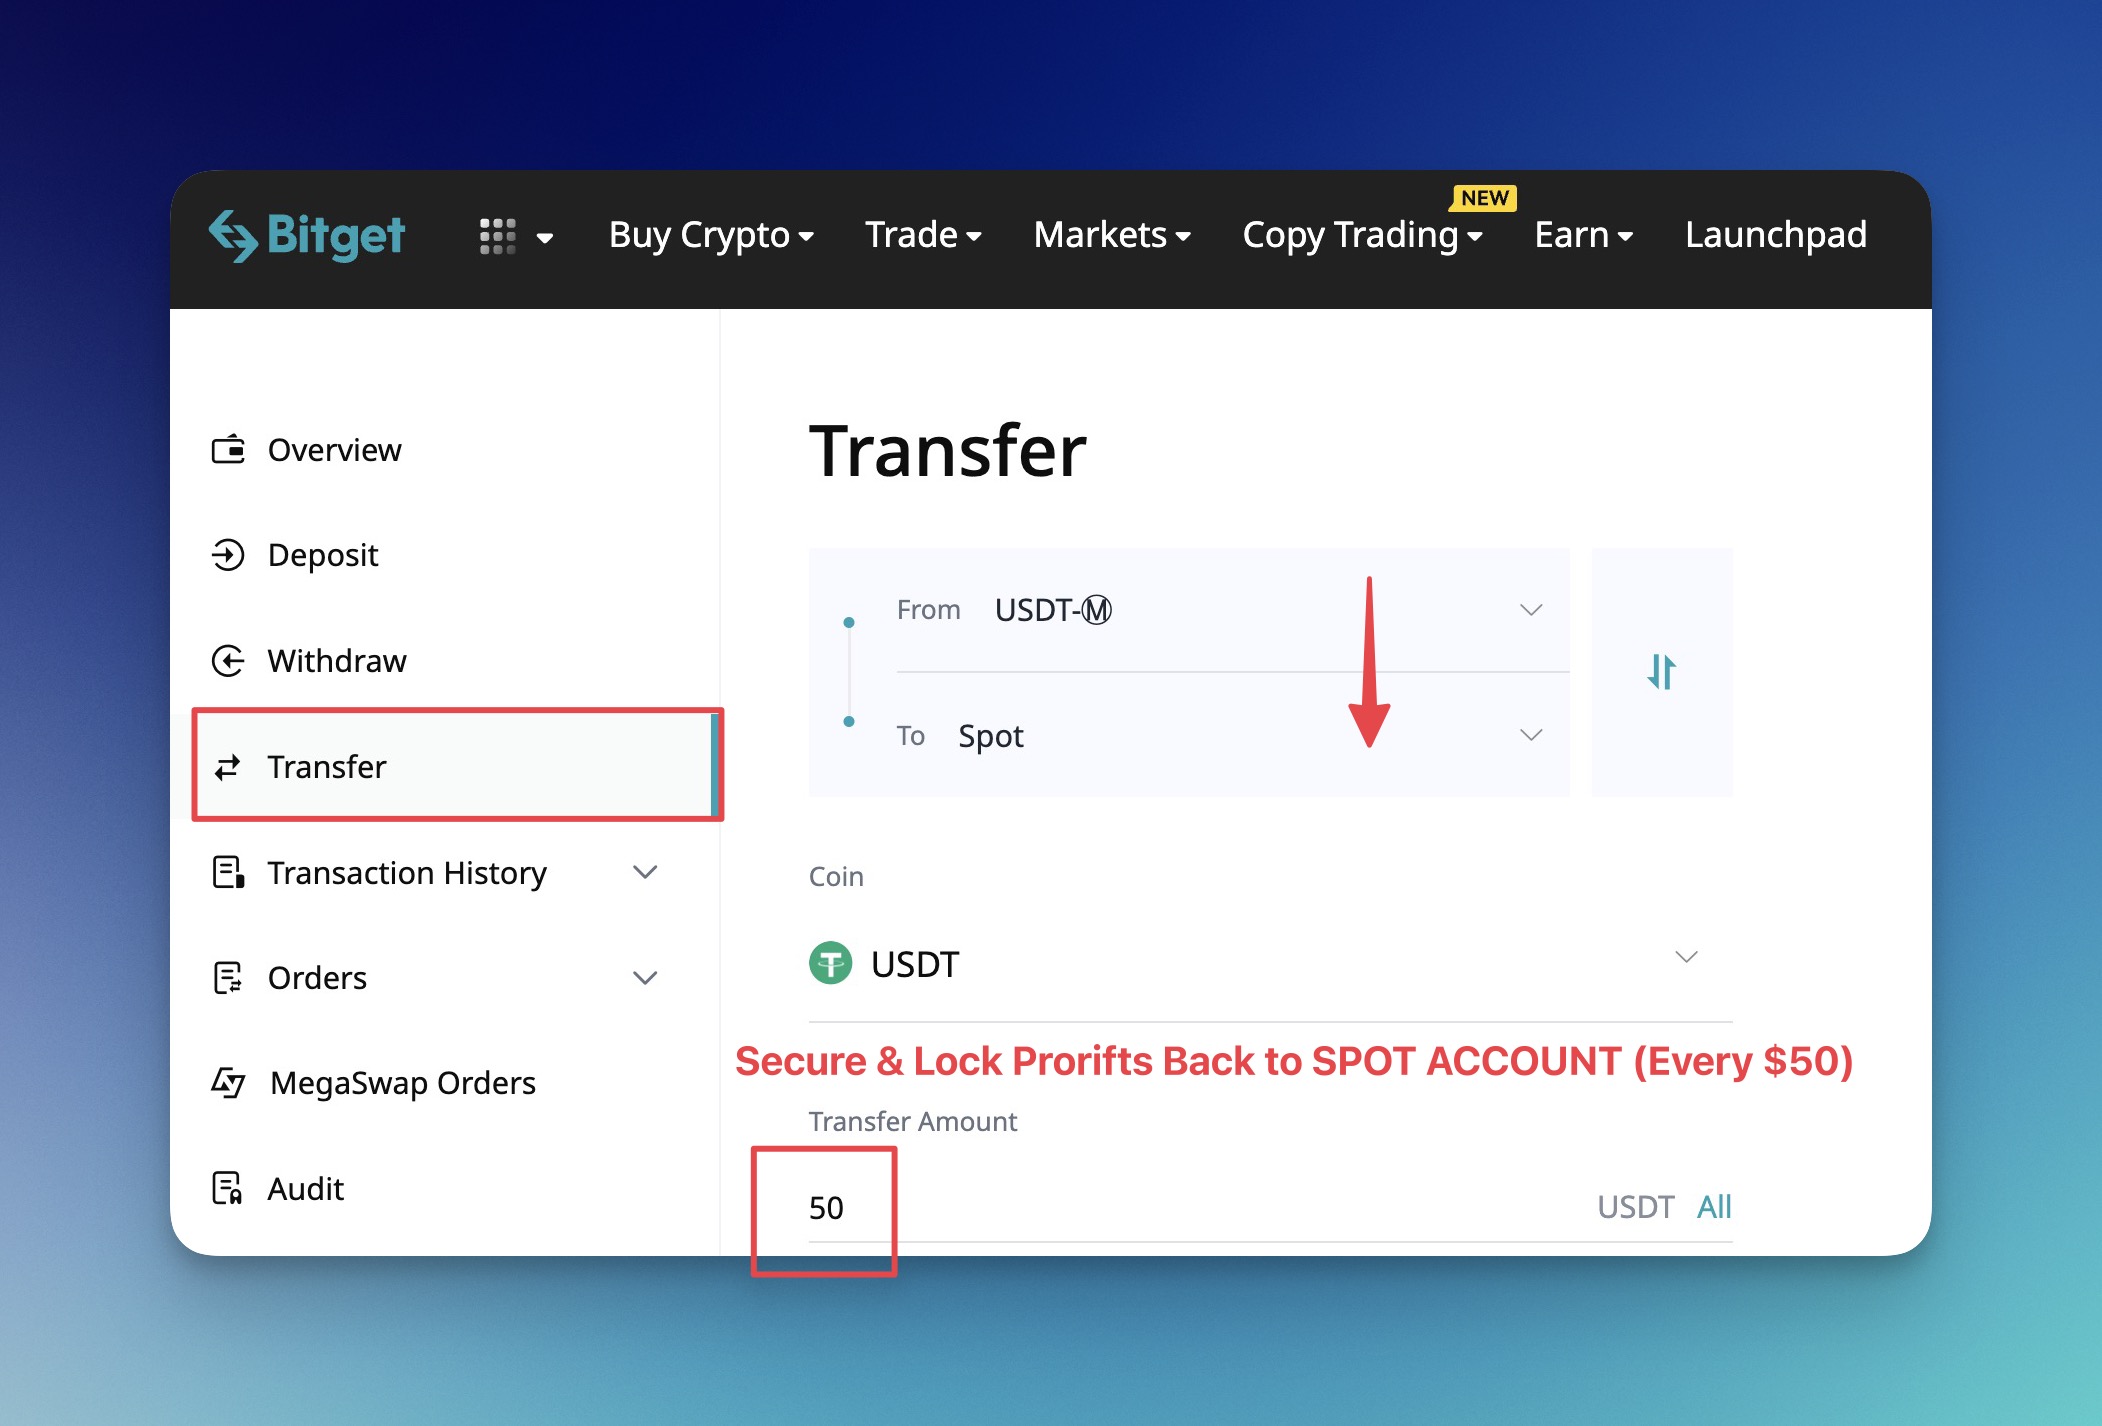Open the apps grid menu icon

(x=497, y=237)
